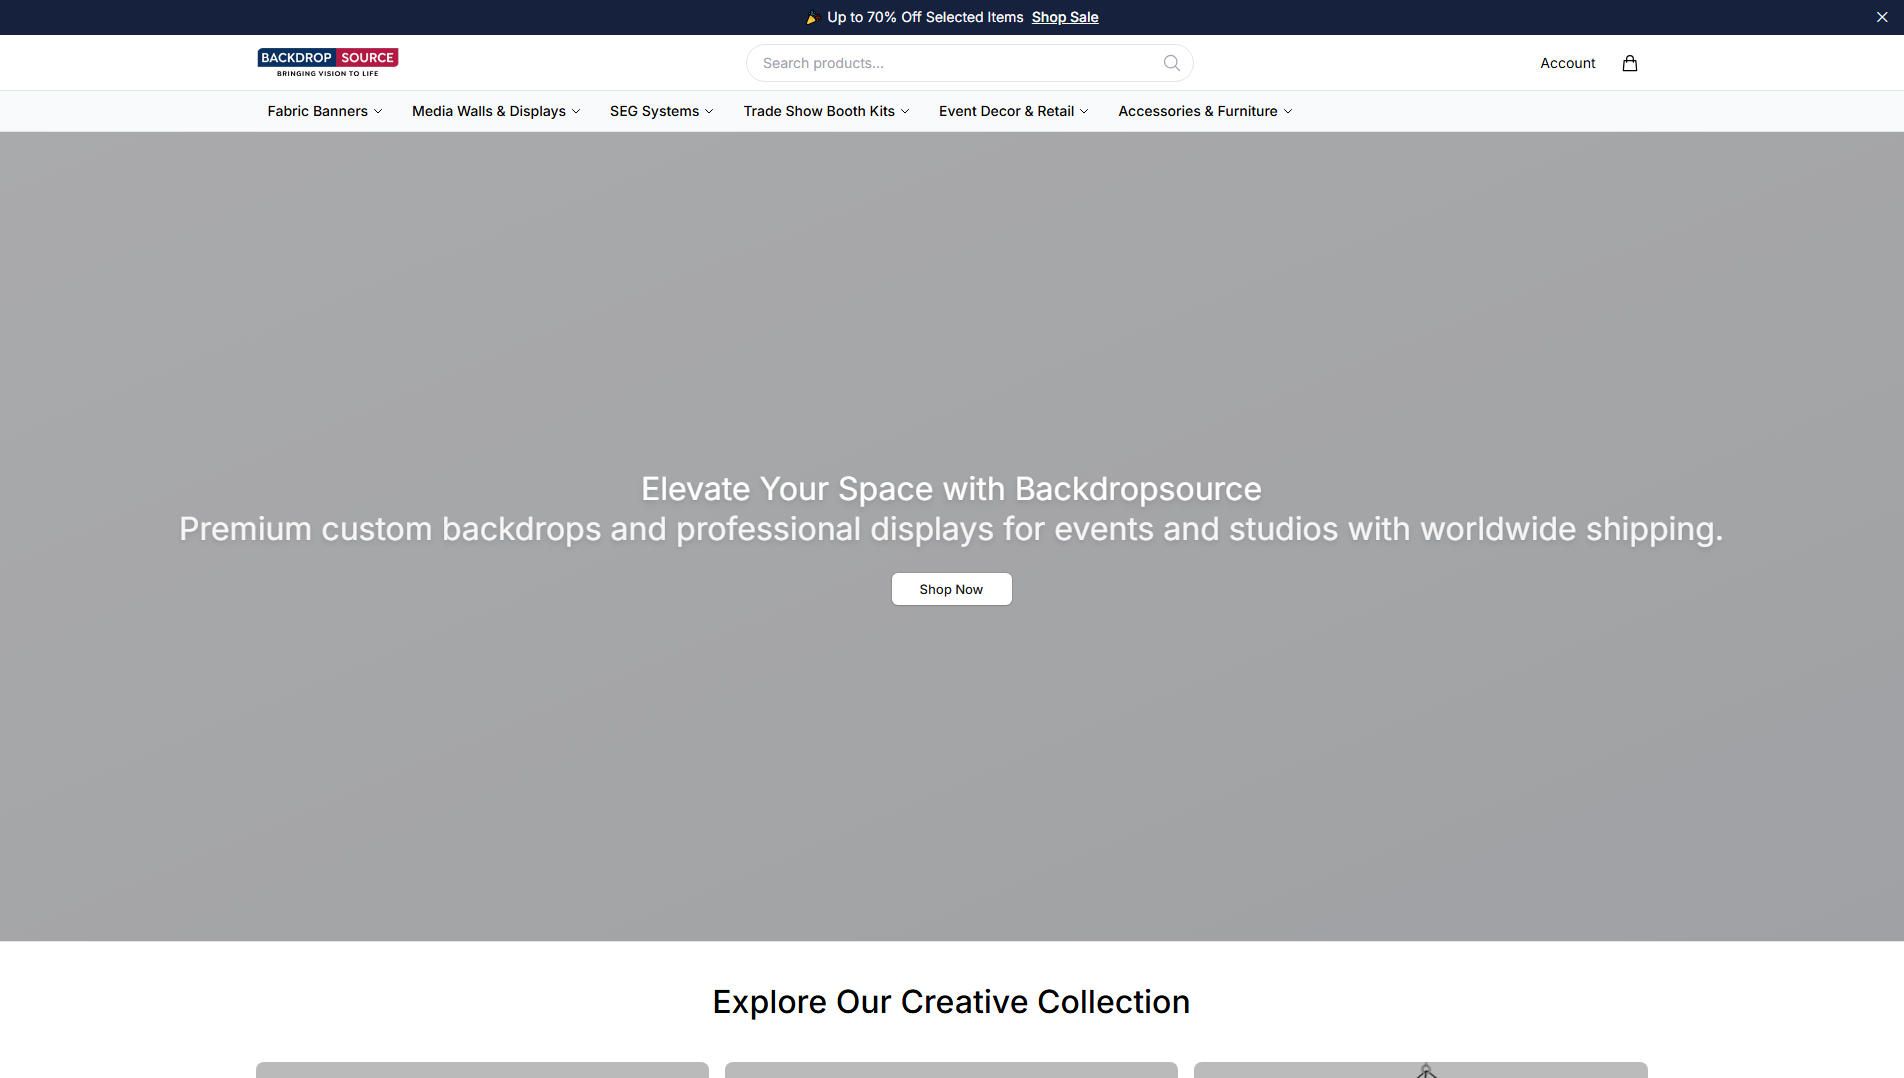Expand the Media Walls & Displays menu
This screenshot has height=1078, width=1904.
coord(496,111)
